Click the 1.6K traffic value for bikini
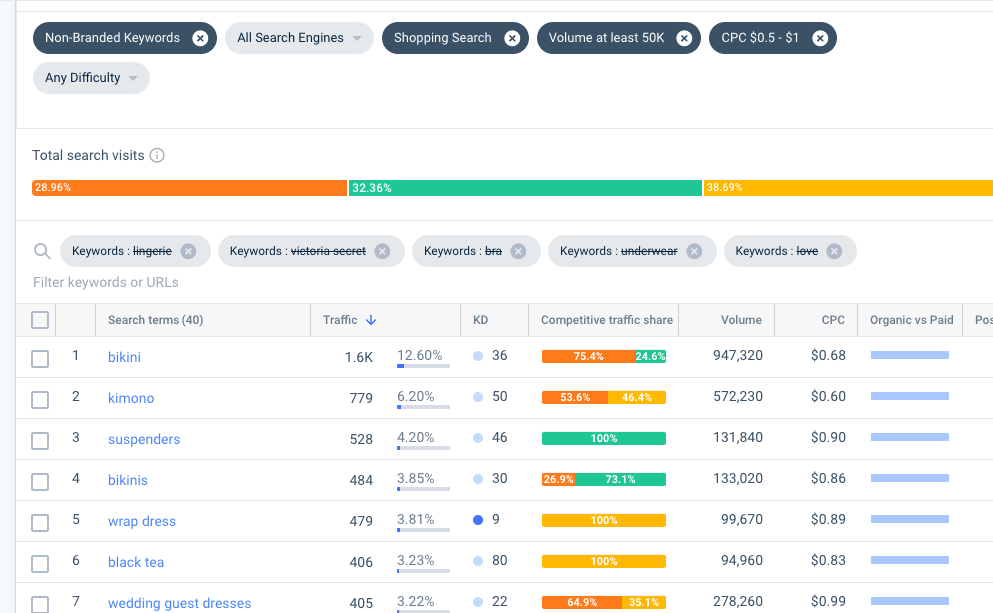 359,357
